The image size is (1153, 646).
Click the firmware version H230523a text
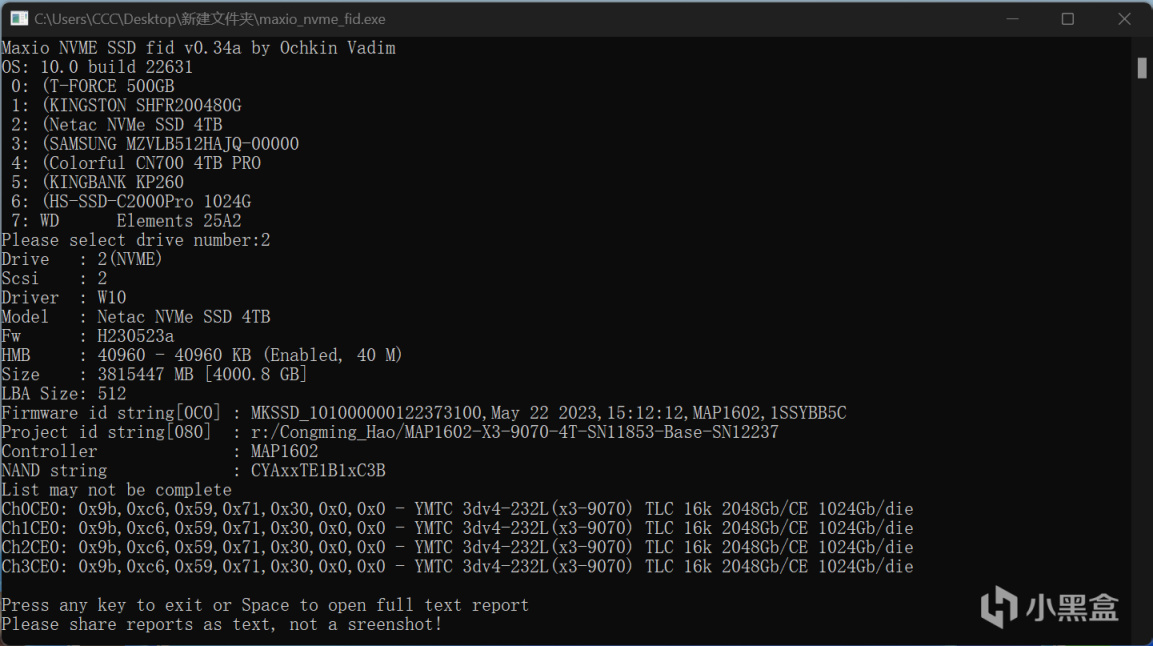pyautogui.click(x=135, y=336)
